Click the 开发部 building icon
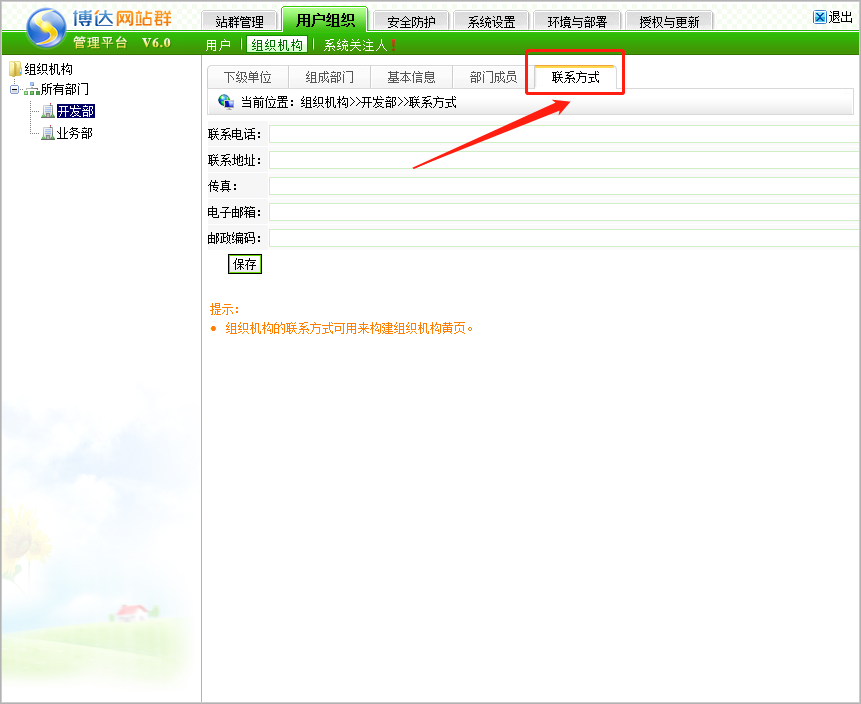 point(48,111)
